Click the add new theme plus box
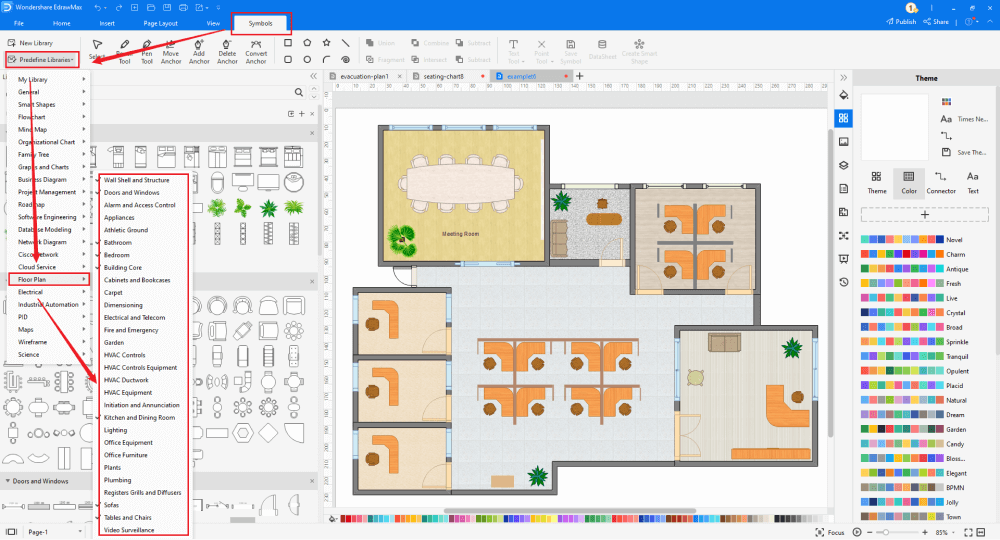The width and height of the screenshot is (1000, 540). point(924,215)
